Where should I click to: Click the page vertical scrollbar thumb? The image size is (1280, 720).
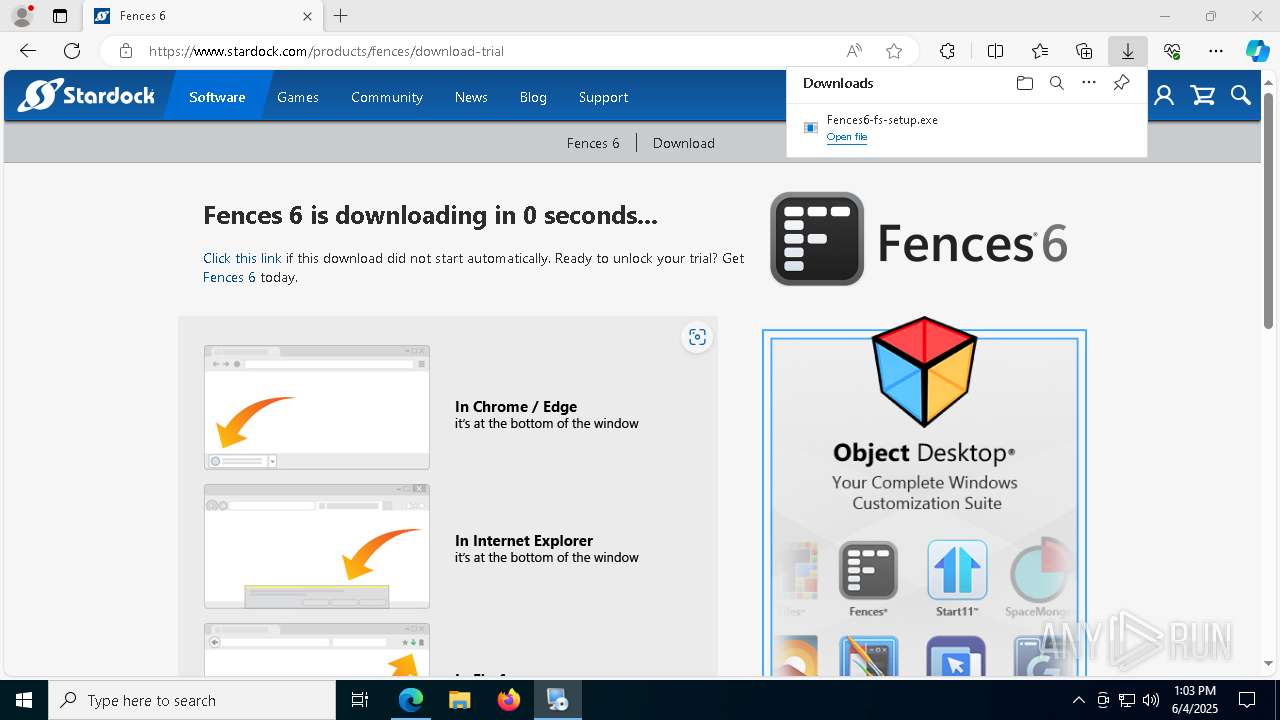[1268, 210]
